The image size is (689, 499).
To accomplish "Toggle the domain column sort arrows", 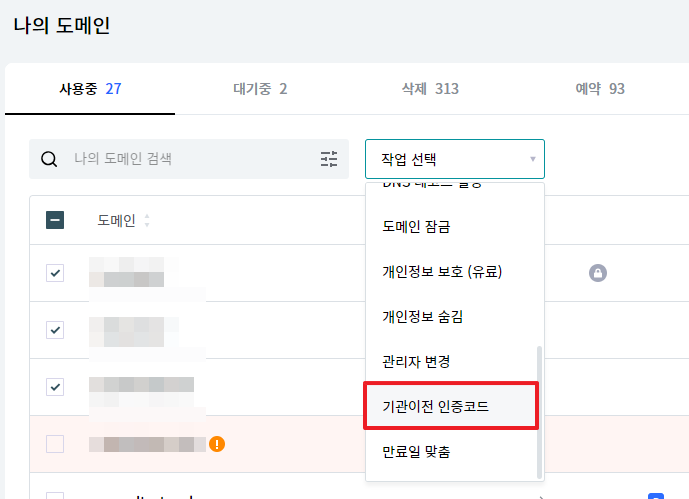I will click(147, 221).
